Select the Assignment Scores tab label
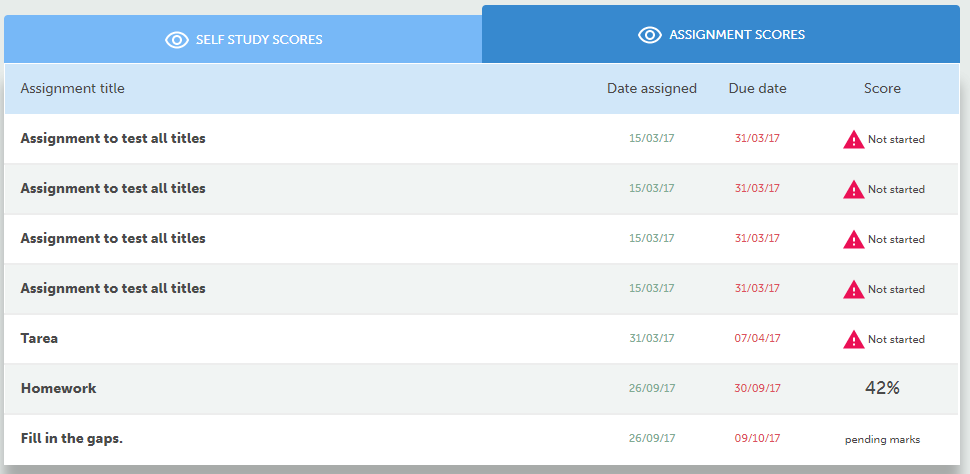This screenshot has width=970, height=474. point(737,35)
